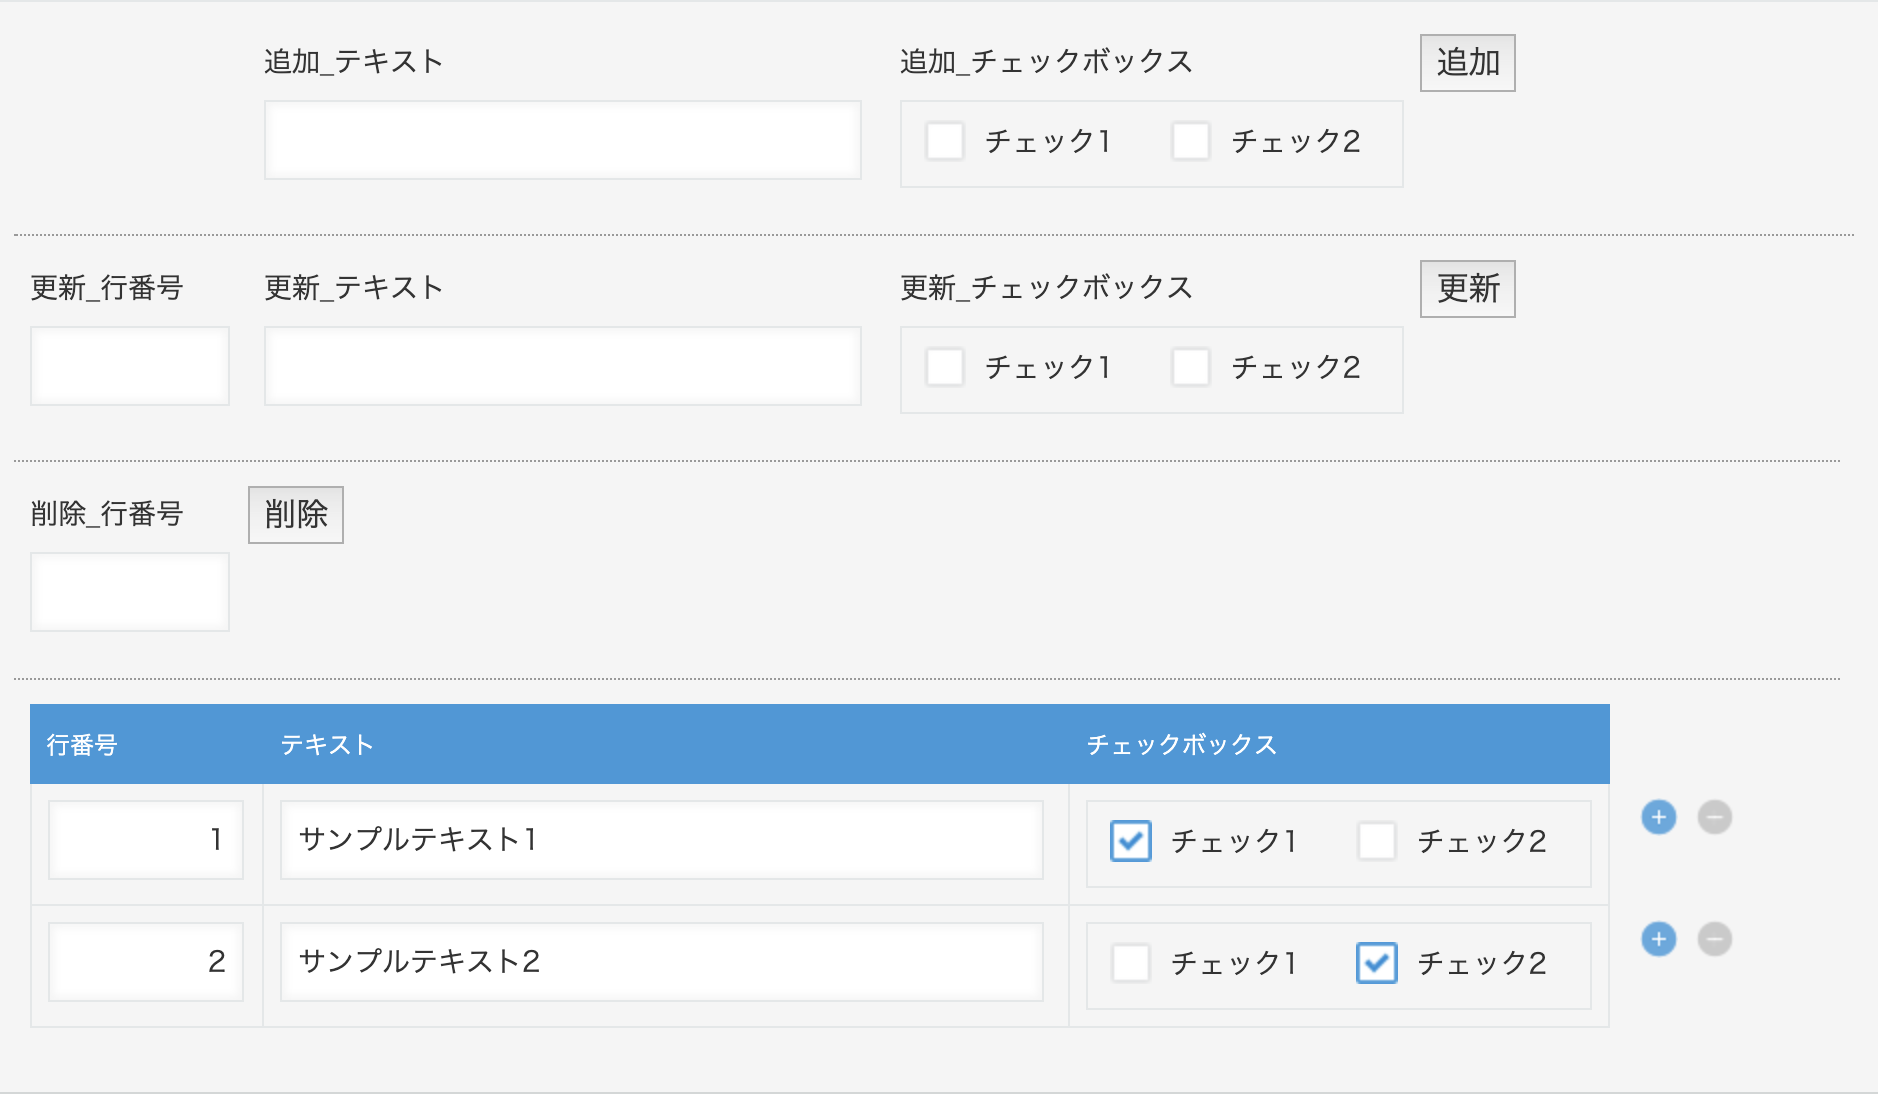Remove row 2 with the minus icon

pos(1714,939)
